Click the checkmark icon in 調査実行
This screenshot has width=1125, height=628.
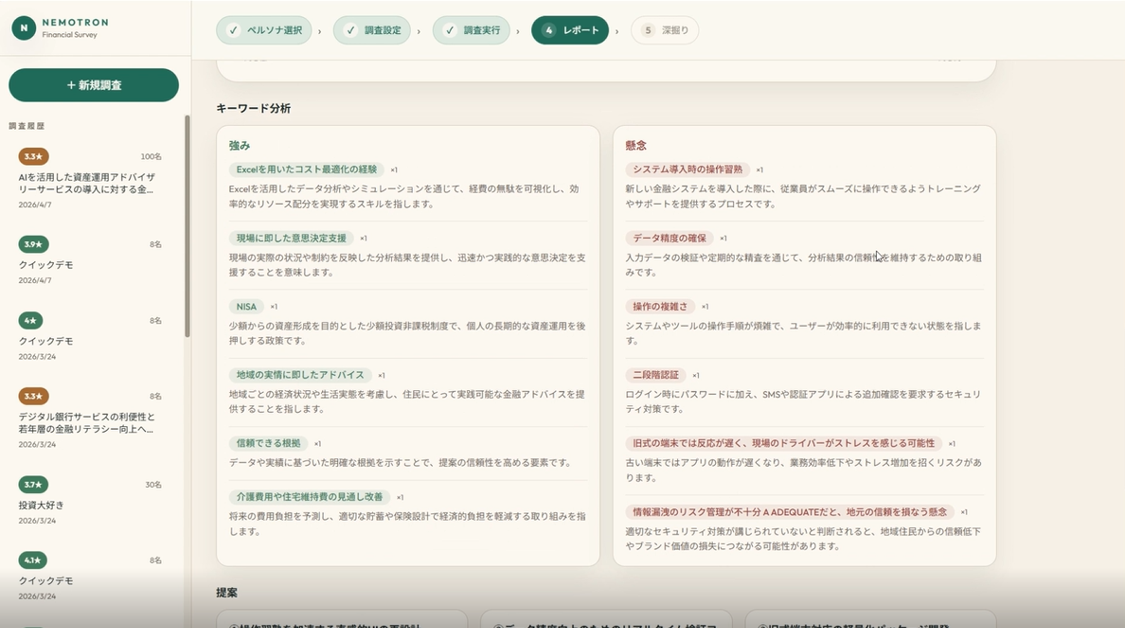[449, 30]
